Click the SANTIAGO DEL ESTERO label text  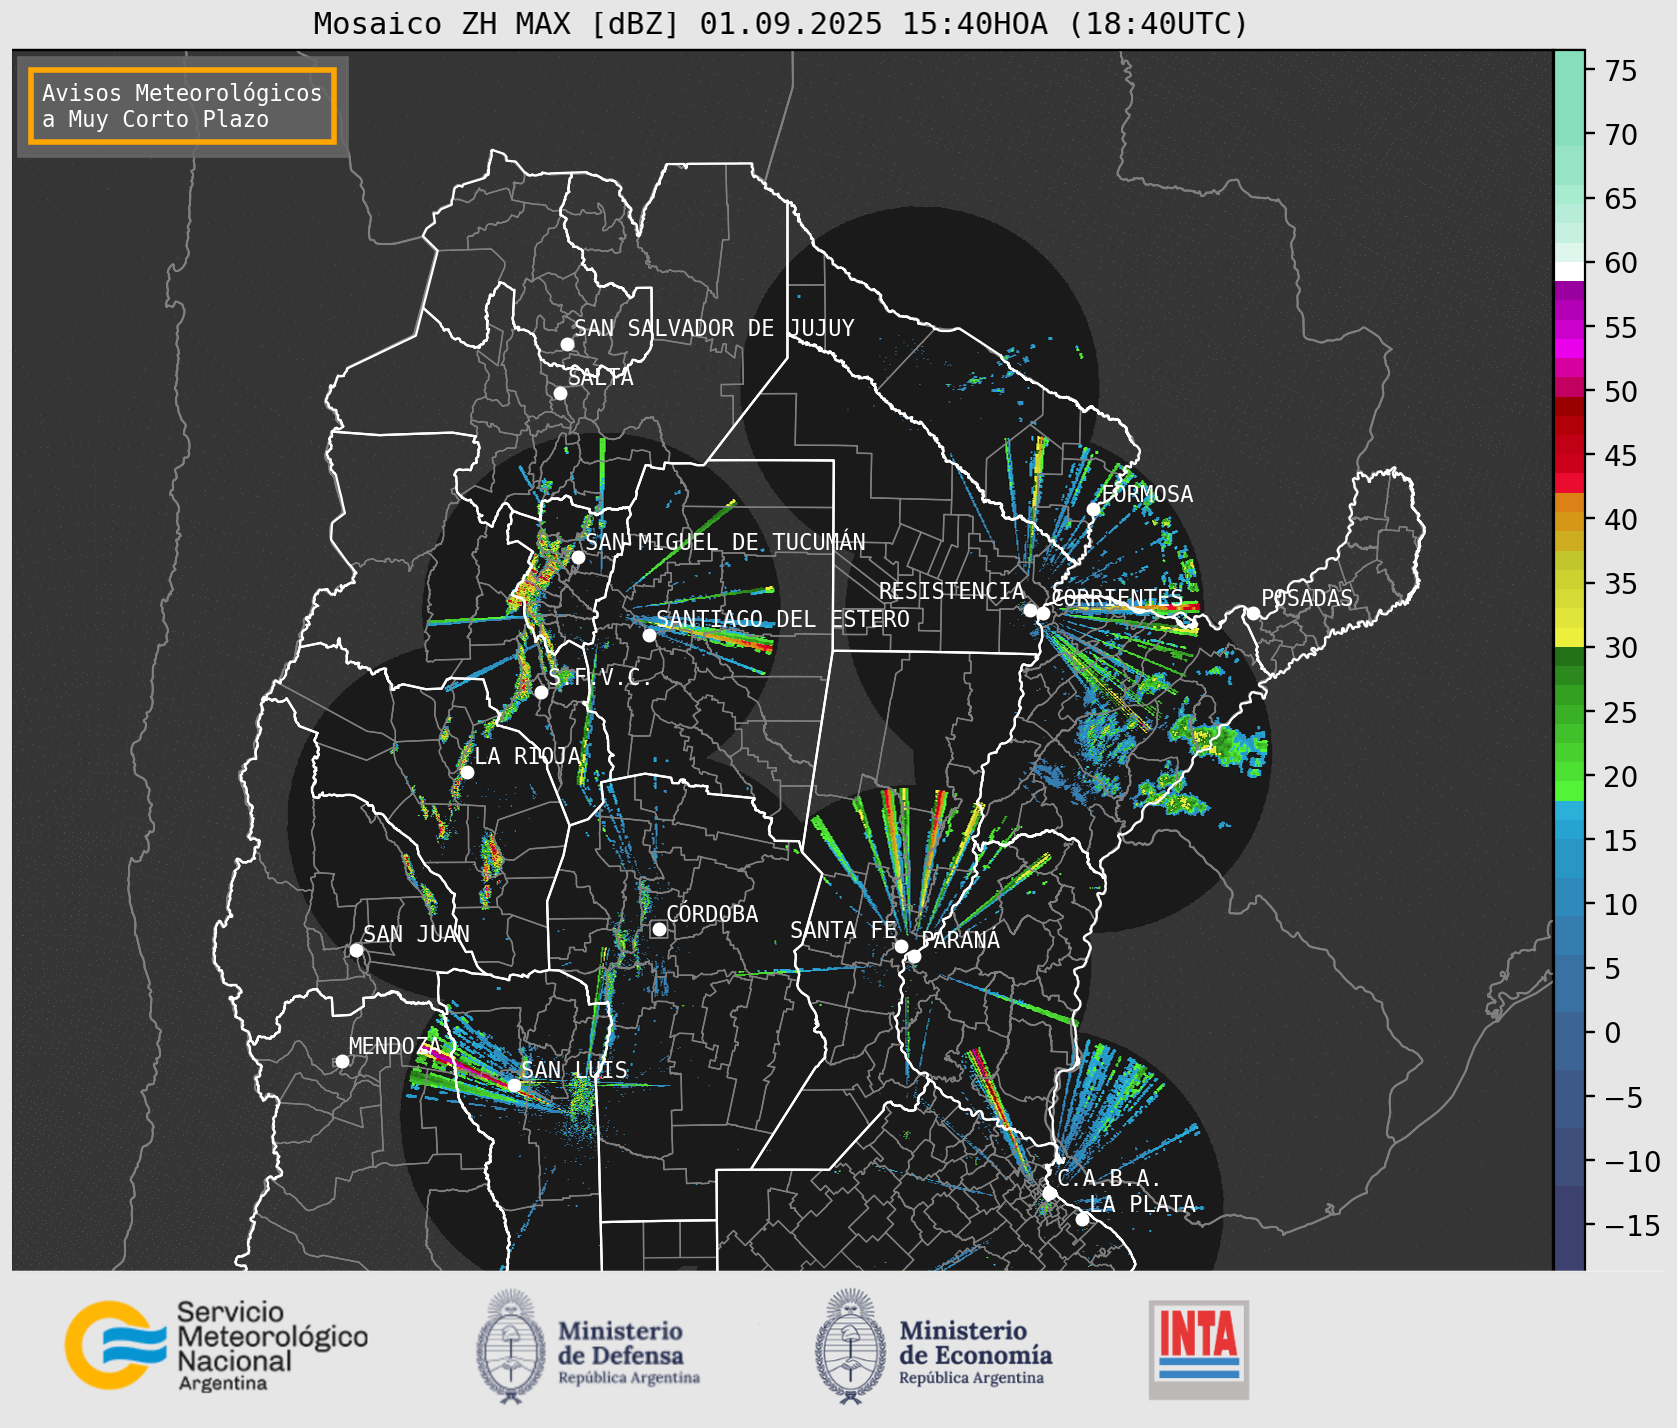pyautogui.click(x=783, y=619)
